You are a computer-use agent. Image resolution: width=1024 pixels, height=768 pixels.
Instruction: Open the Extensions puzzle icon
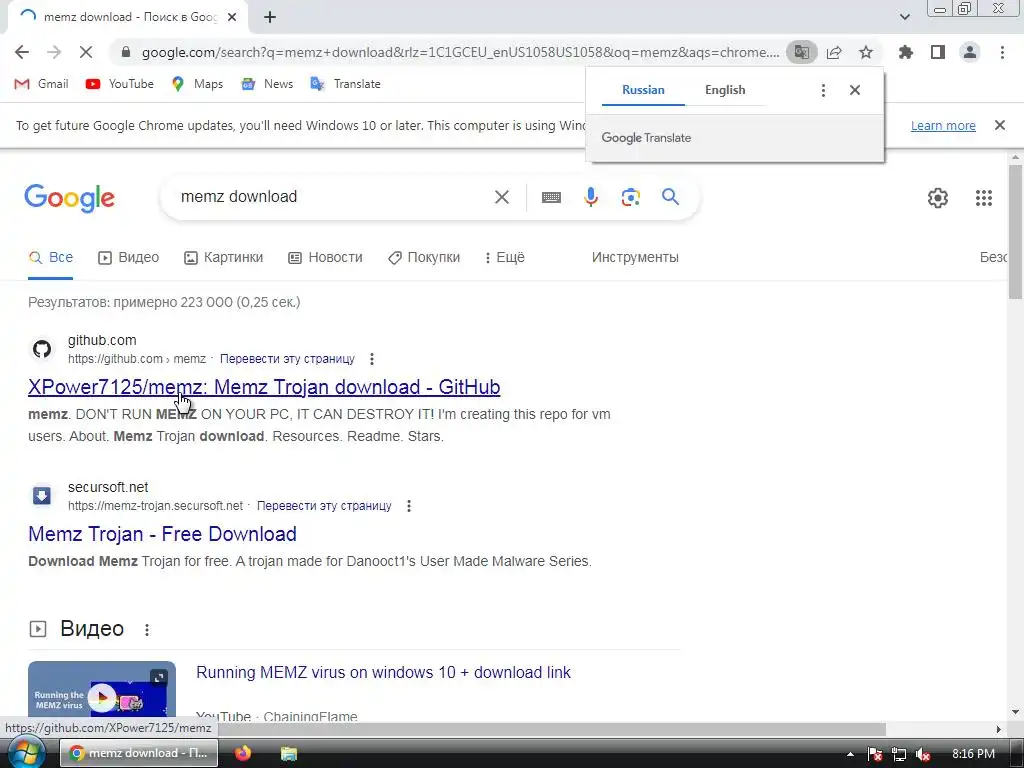pyautogui.click(x=906, y=52)
